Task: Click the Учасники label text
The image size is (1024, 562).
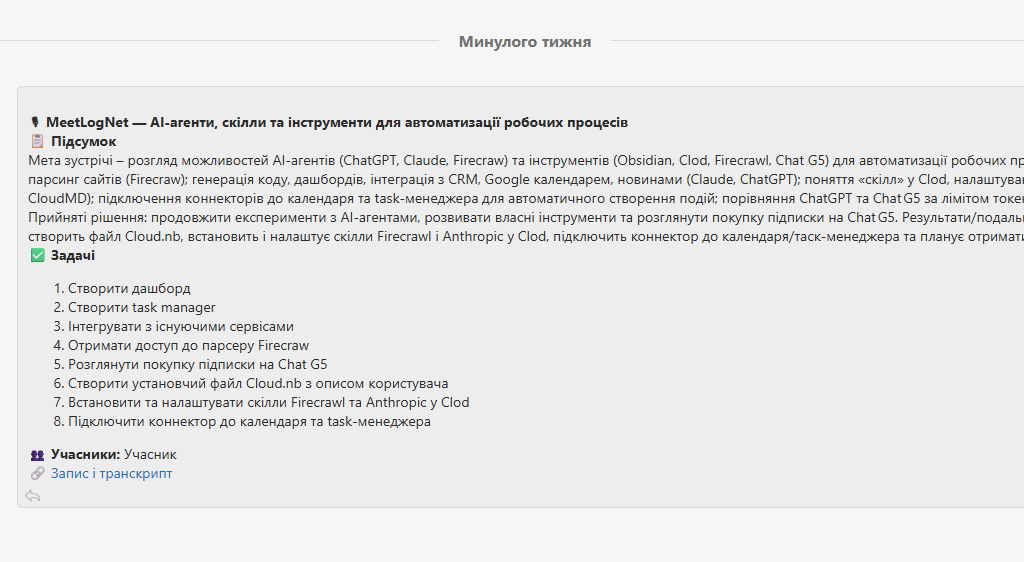Action: tap(86, 454)
